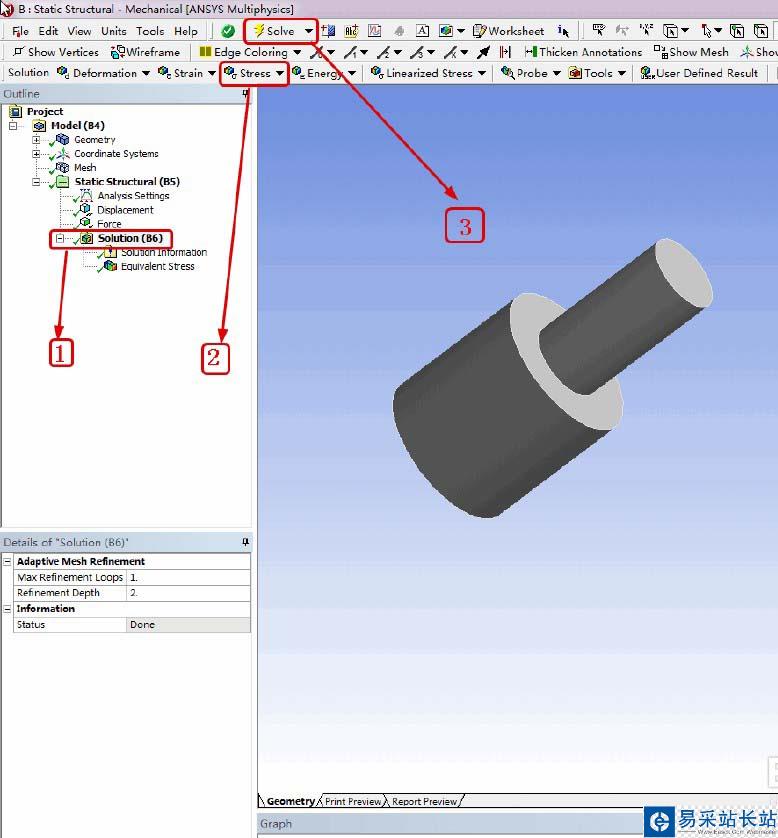Open the Edge Coloring dropdown arrow

[x=297, y=52]
